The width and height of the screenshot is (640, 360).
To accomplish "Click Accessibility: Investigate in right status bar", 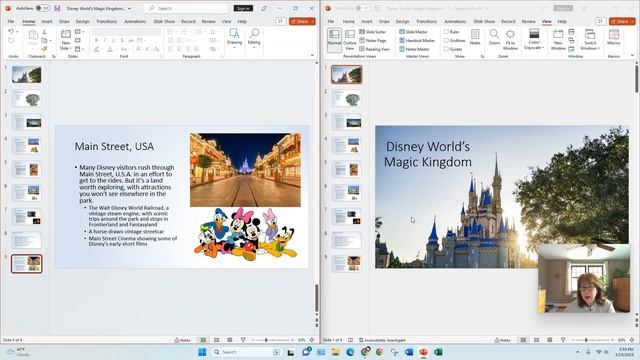I will [382, 340].
